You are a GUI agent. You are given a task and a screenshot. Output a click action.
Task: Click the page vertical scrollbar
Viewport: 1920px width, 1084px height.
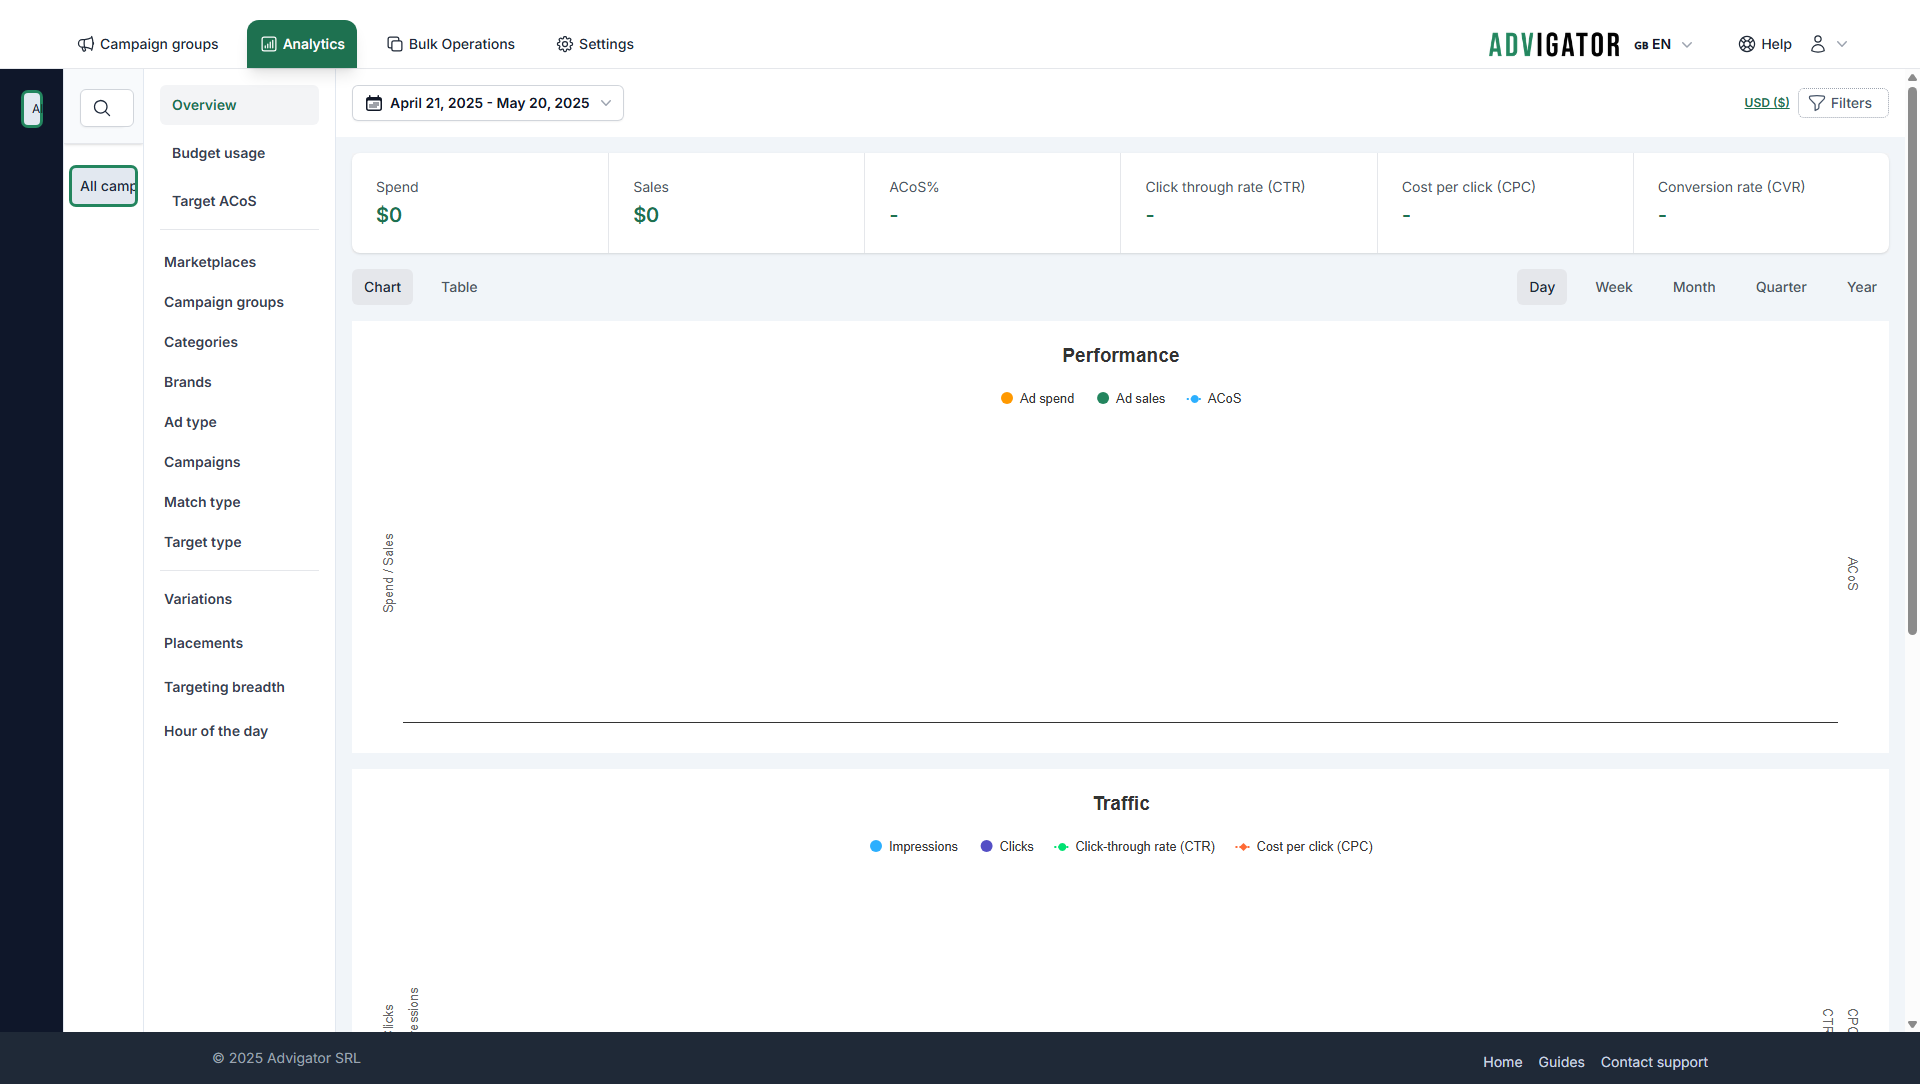tap(1912, 360)
